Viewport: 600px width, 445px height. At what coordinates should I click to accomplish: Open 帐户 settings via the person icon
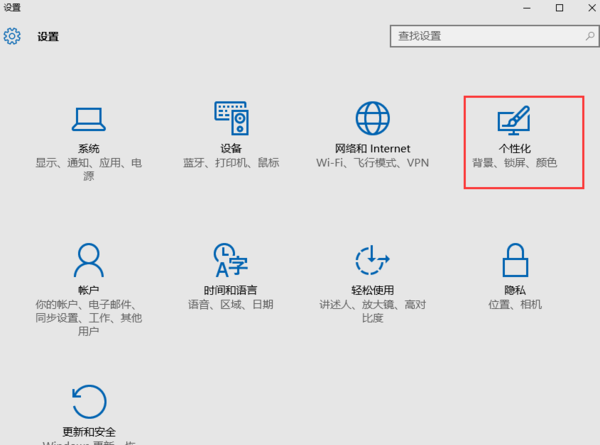point(89,261)
